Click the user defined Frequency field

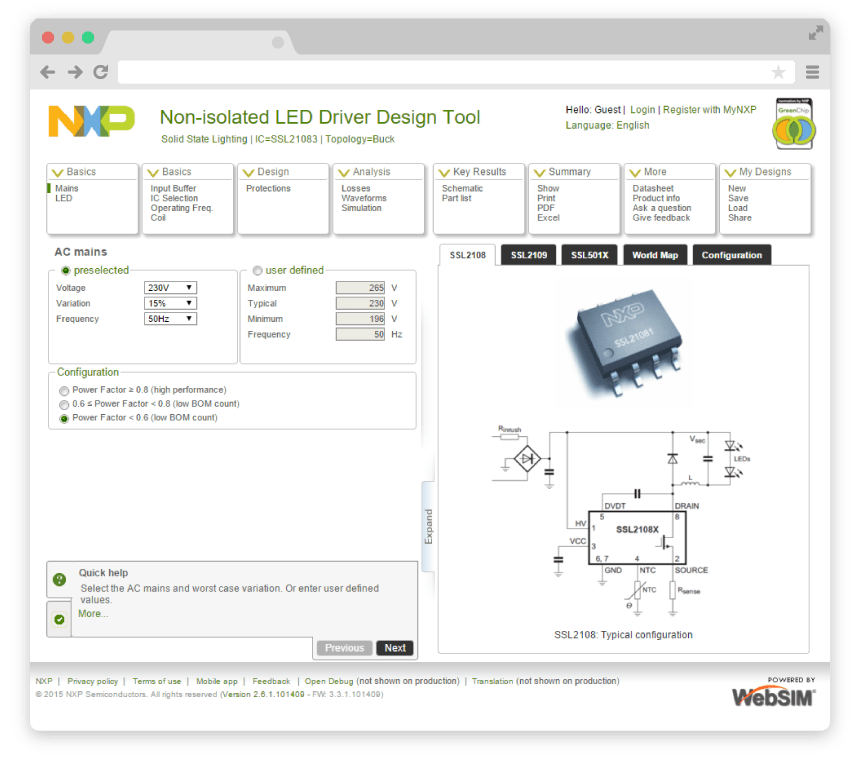(360, 334)
